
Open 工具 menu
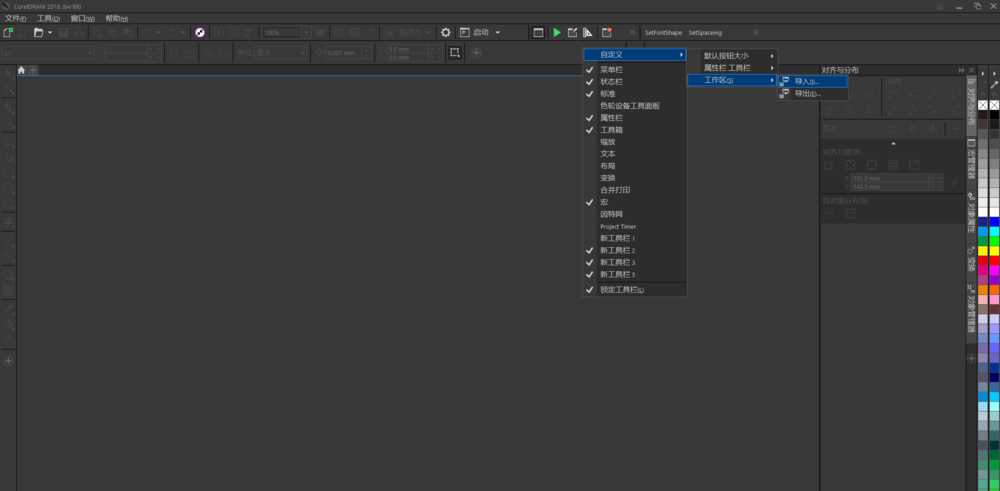48,18
